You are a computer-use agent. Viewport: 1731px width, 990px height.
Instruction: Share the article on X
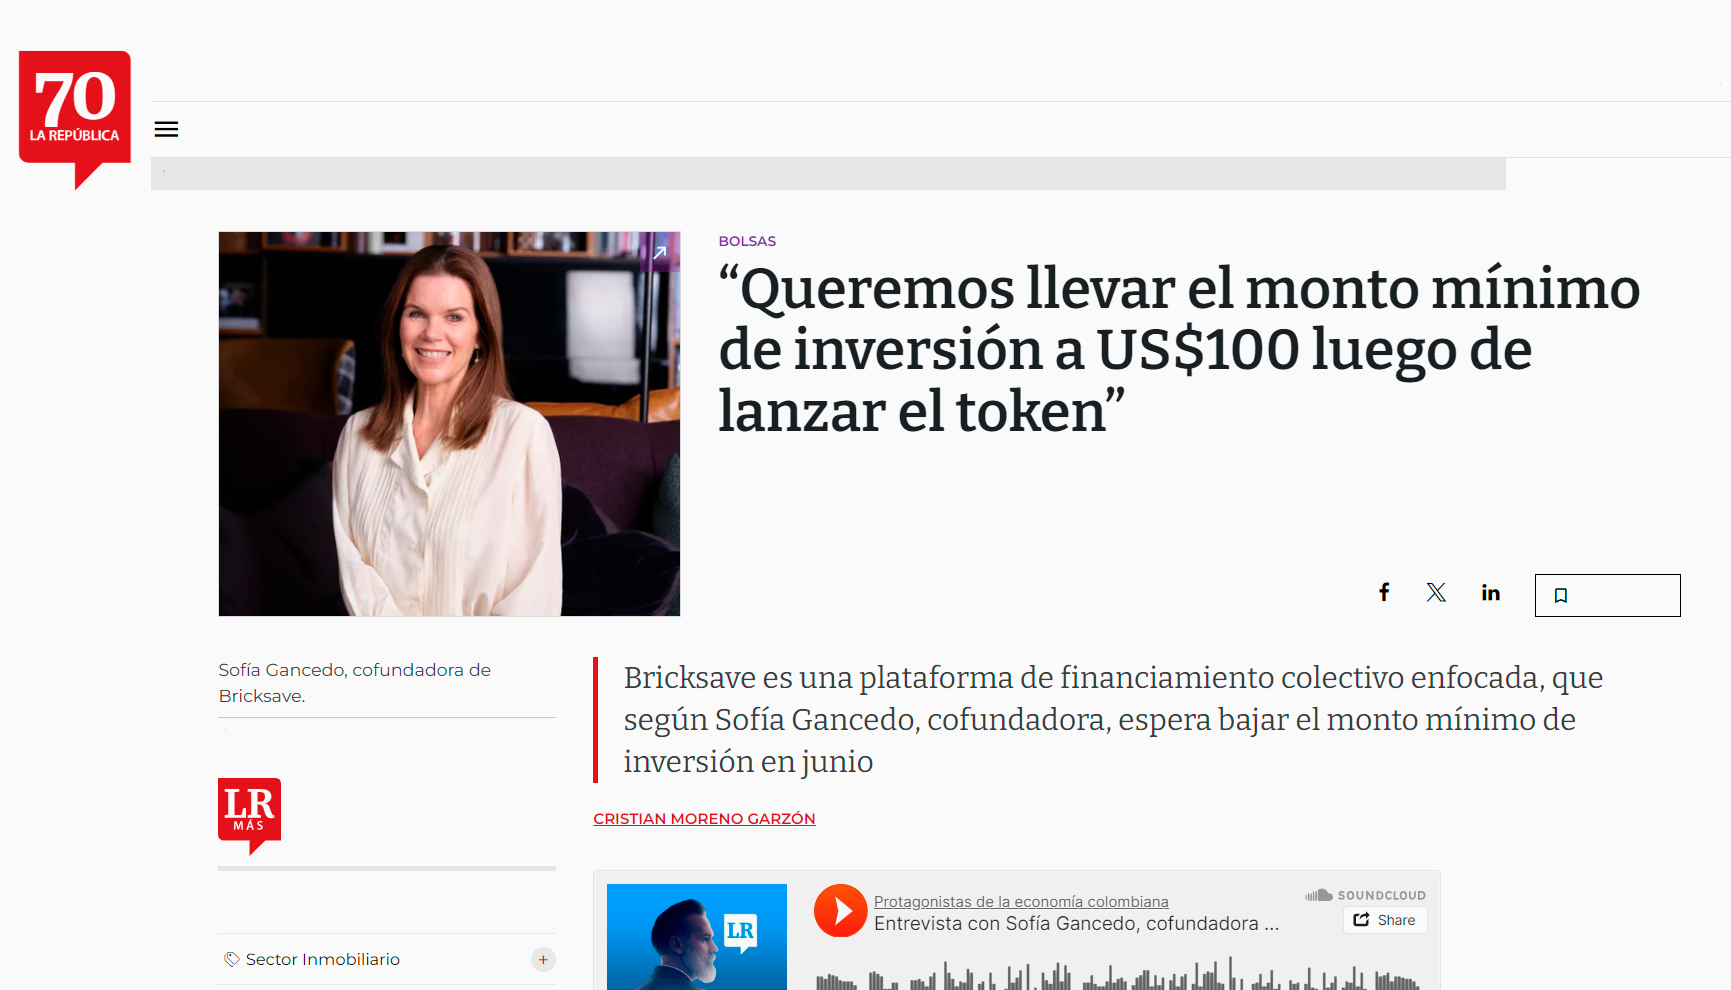[x=1436, y=592]
